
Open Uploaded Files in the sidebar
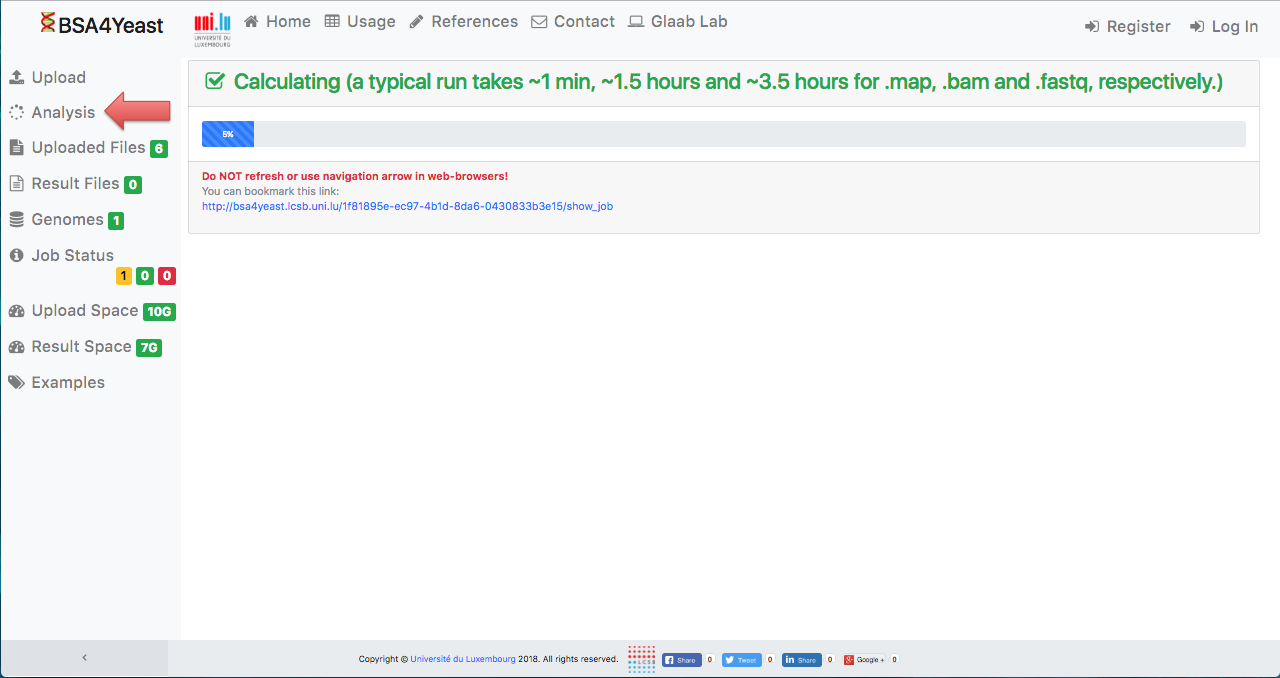point(88,148)
